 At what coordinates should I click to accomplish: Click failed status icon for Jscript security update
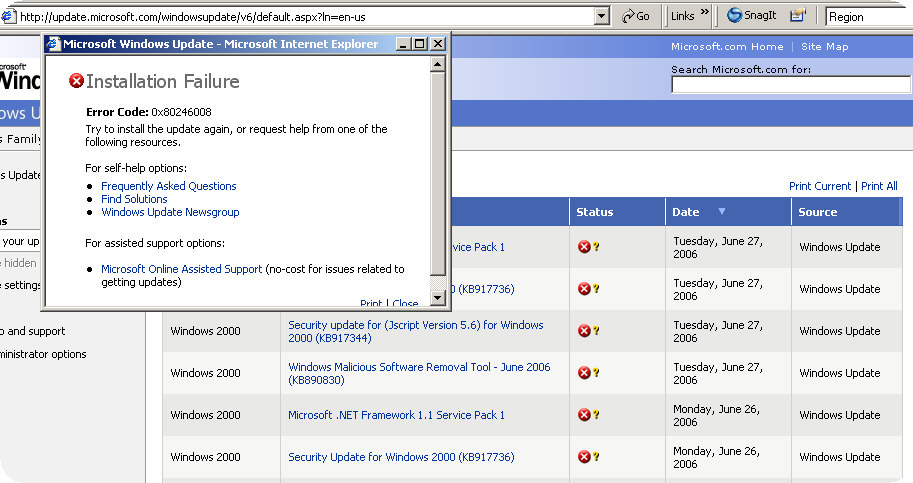[584, 331]
